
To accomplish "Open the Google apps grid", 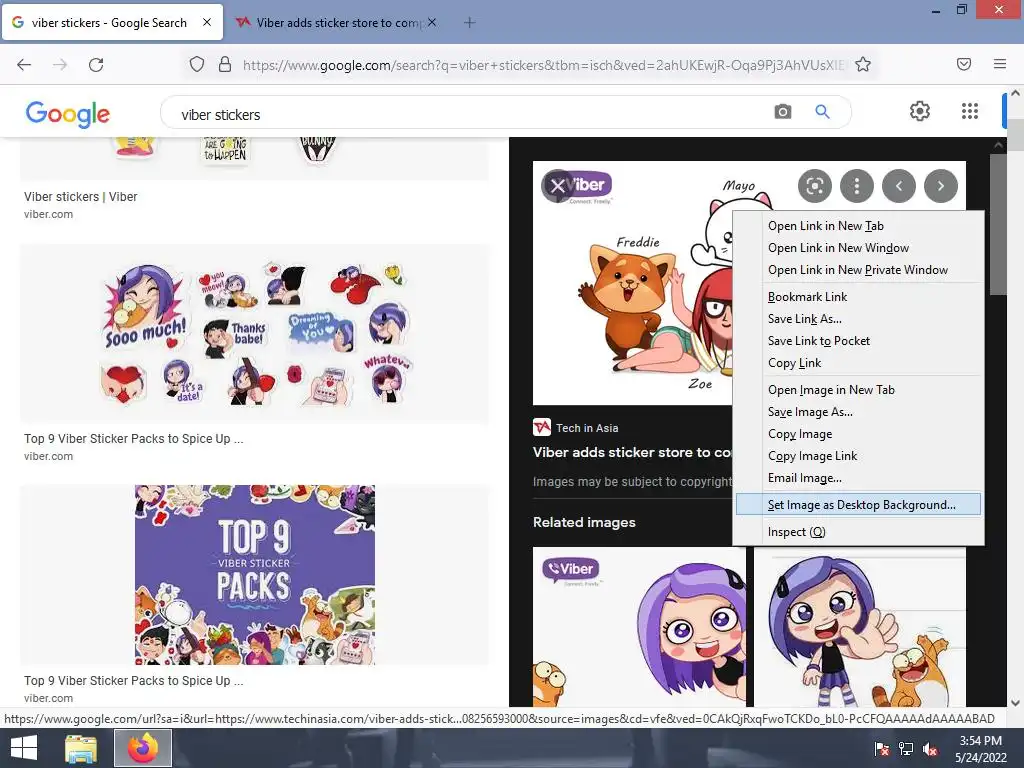I will pyautogui.click(x=970, y=111).
